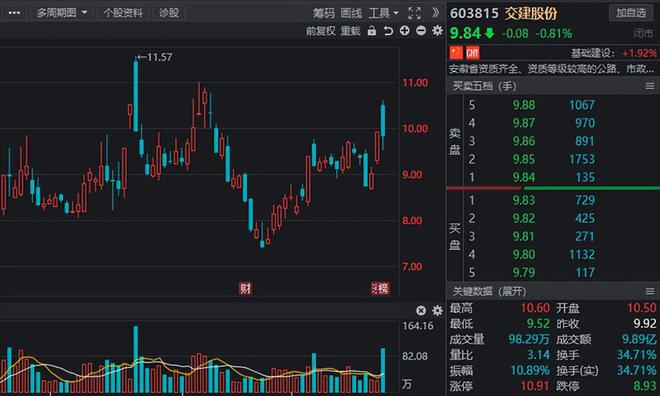Click the 诊股 diagnosis button
This screenshot has height=396, width=660.
tap(169, 13)
